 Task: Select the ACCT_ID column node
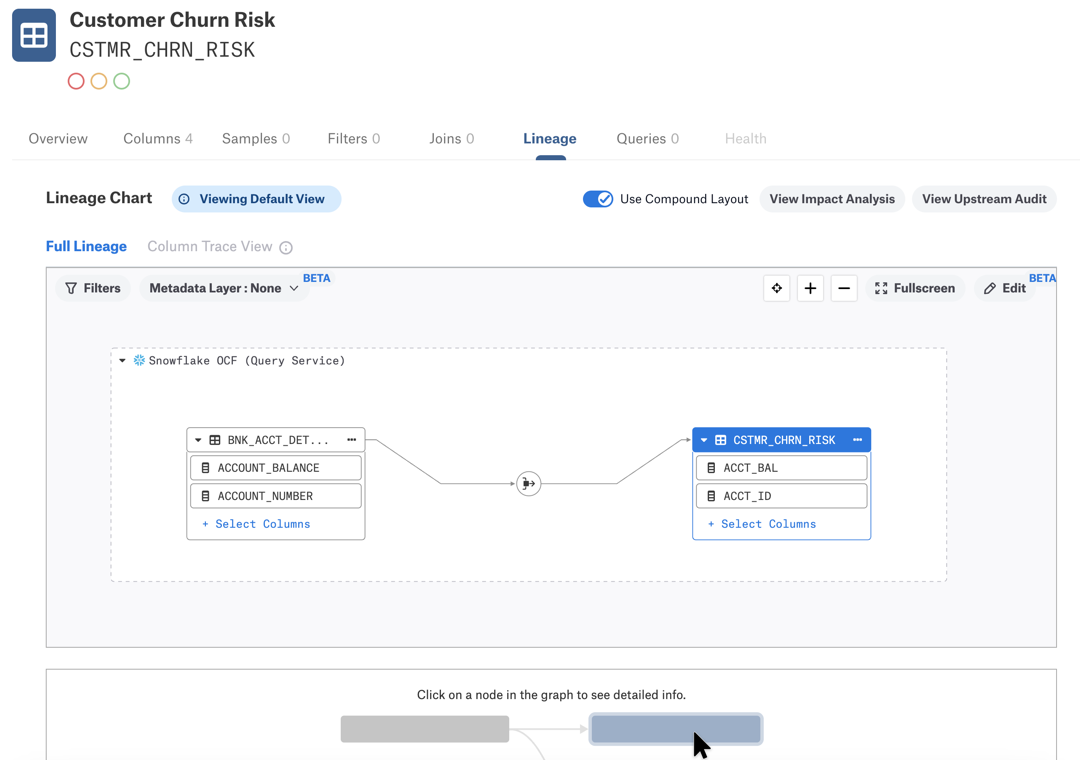pyautogui.click(x=782, y=496)
